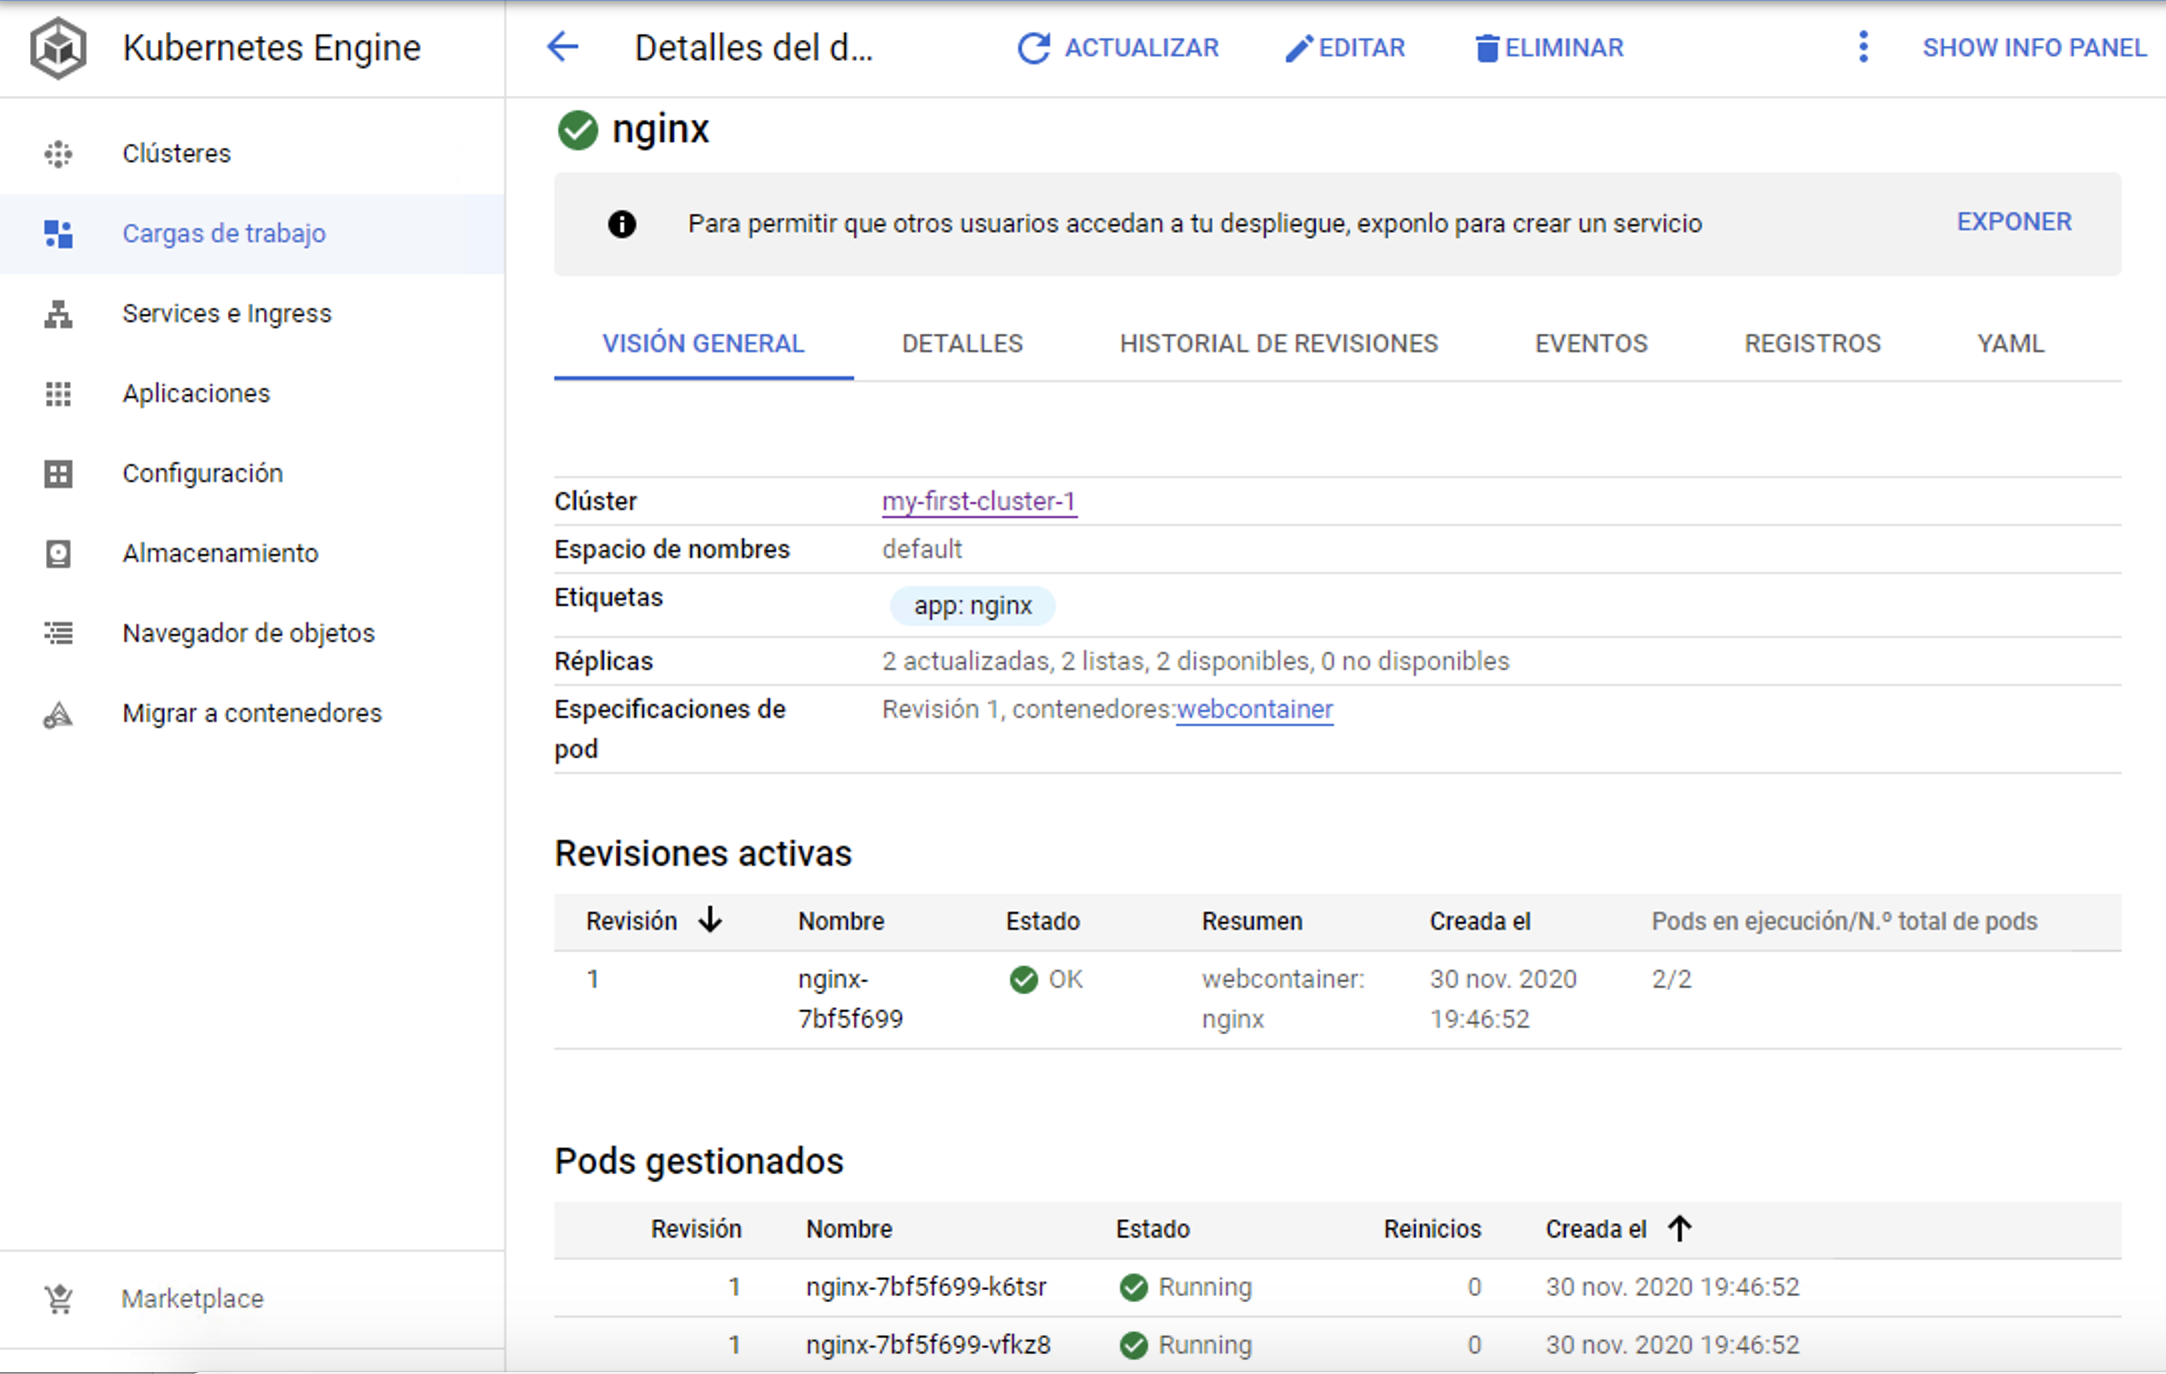Click the Estado header in Pods gestionados
The width and height of the screenshot is (2166, 1374).
pos(1153,1229)
